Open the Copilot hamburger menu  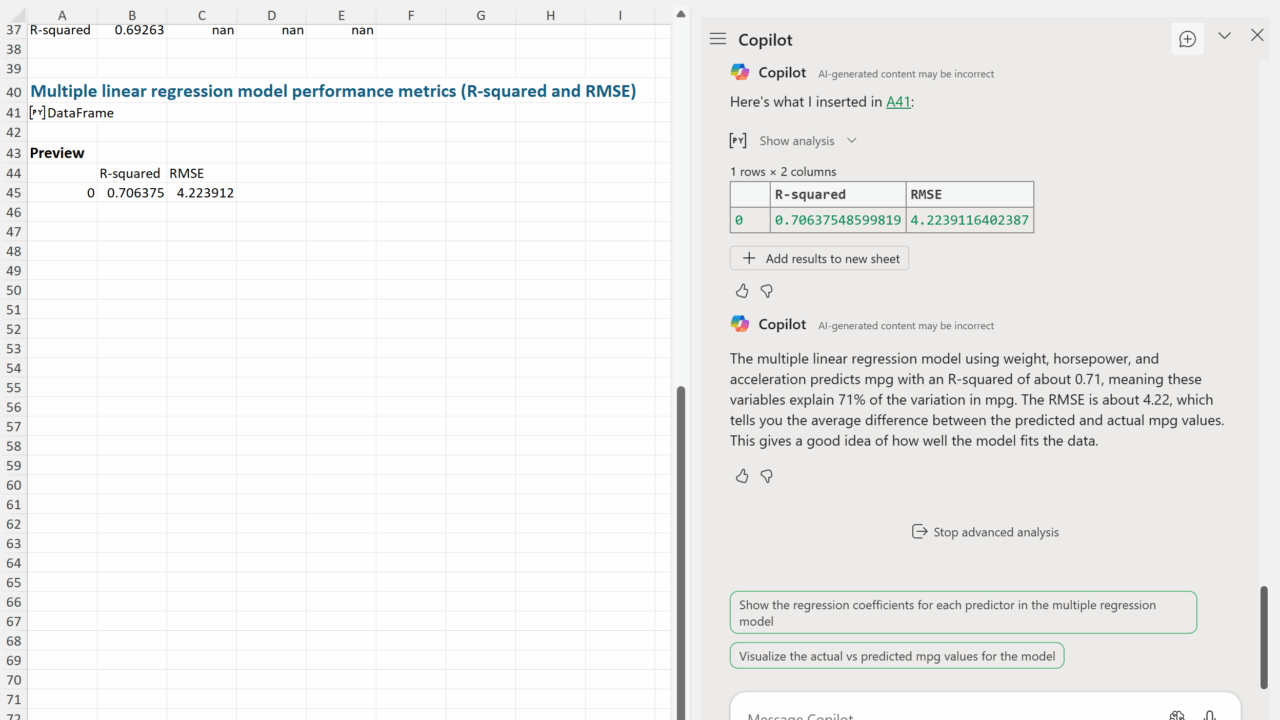pos(717,39)
